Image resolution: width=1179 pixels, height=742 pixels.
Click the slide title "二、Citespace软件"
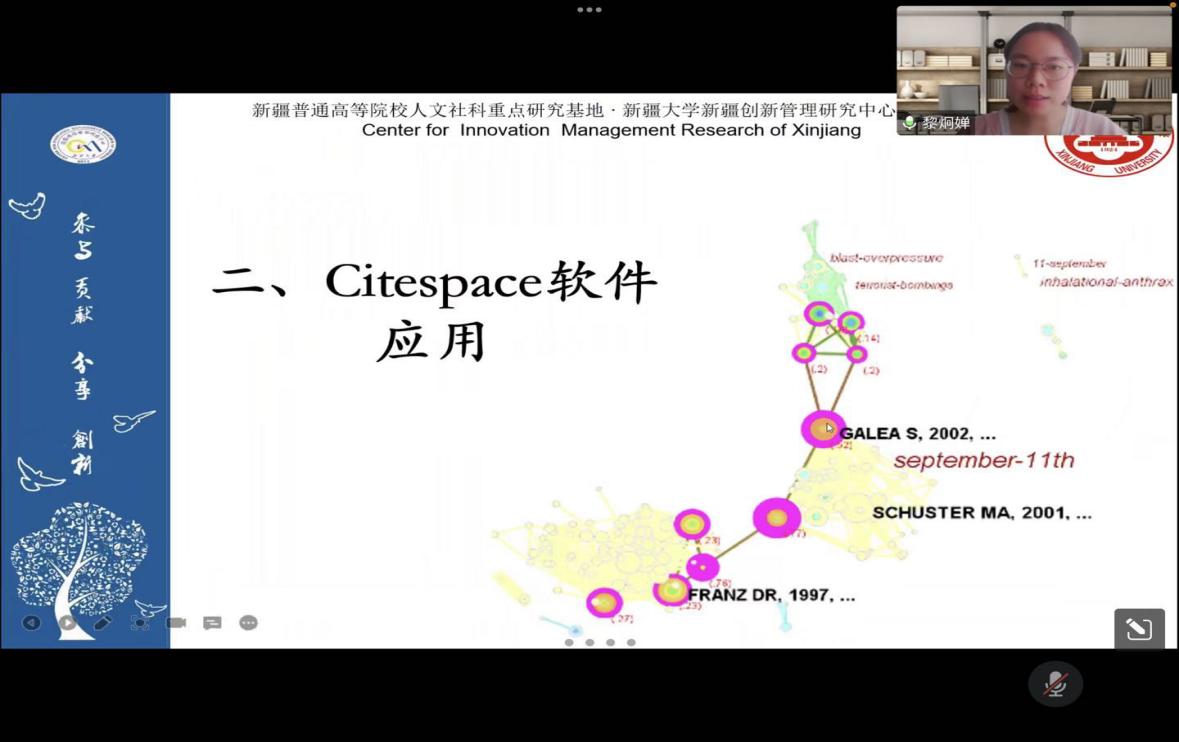point(435,282)
